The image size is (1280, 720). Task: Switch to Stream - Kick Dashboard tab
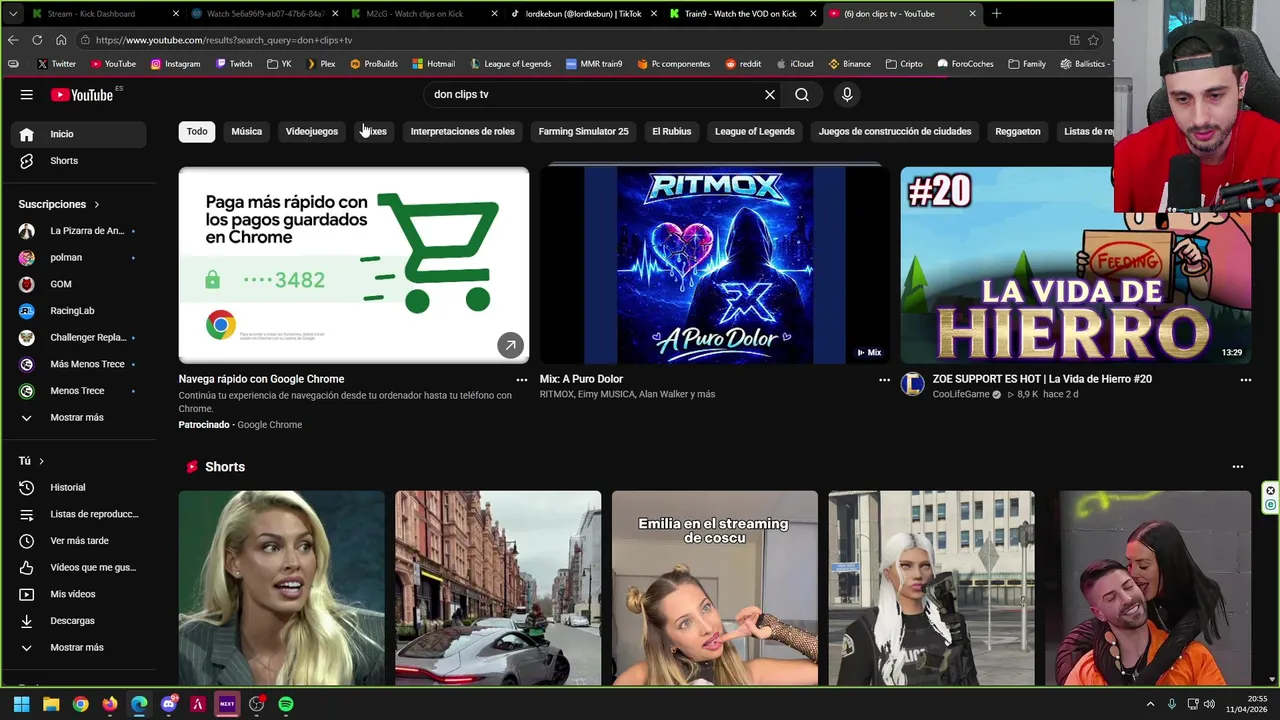click(x=105, y=14)
